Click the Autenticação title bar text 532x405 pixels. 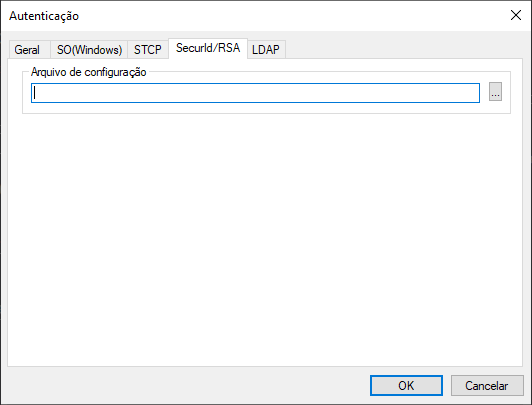coord(44,16)
